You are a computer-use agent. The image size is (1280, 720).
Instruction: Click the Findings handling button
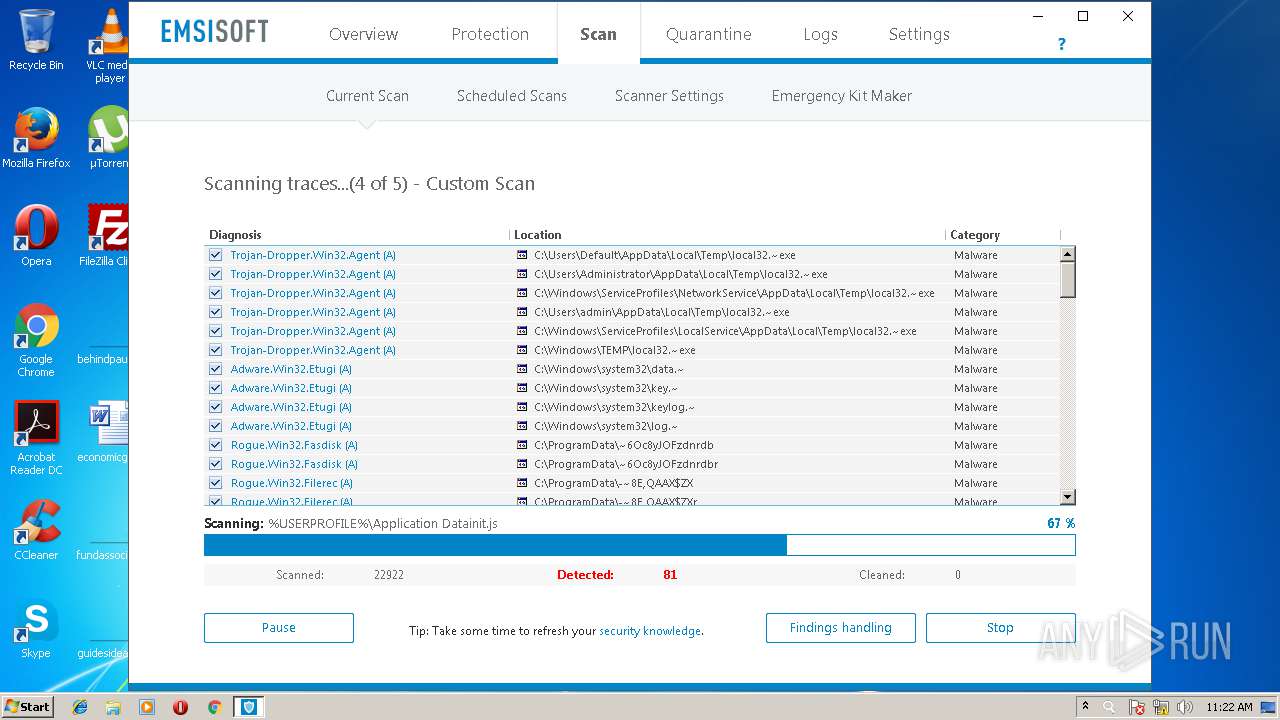click(841, 628)
